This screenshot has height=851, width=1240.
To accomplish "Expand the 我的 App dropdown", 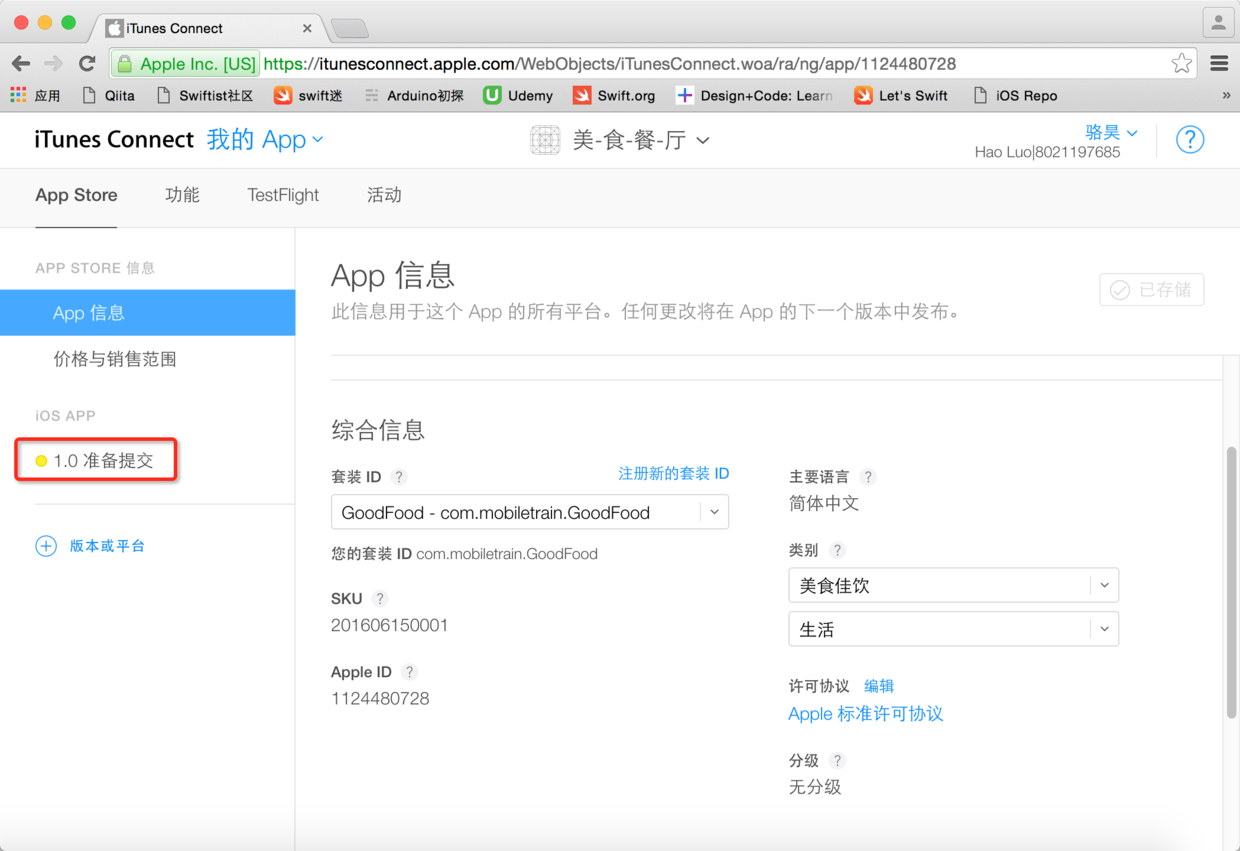I will (265, 140).
